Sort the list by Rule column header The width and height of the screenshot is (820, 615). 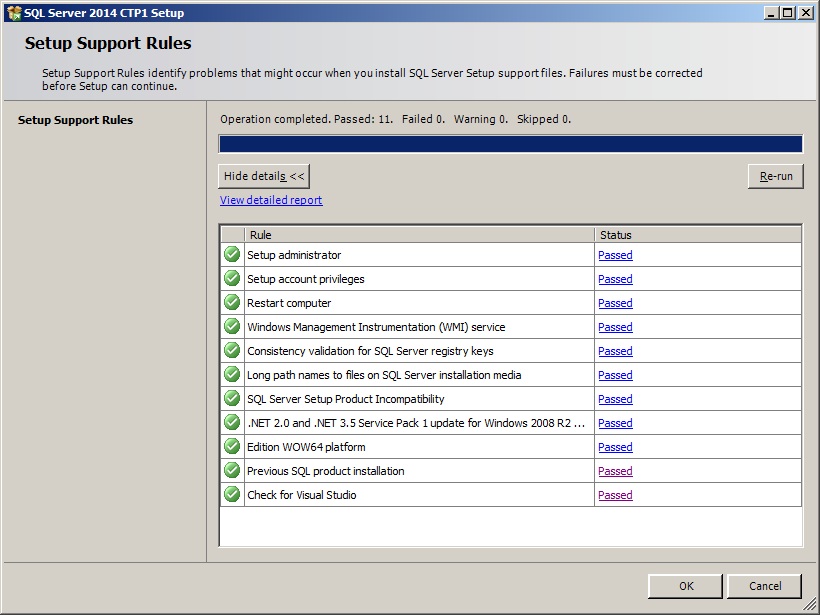pos(419,235)
